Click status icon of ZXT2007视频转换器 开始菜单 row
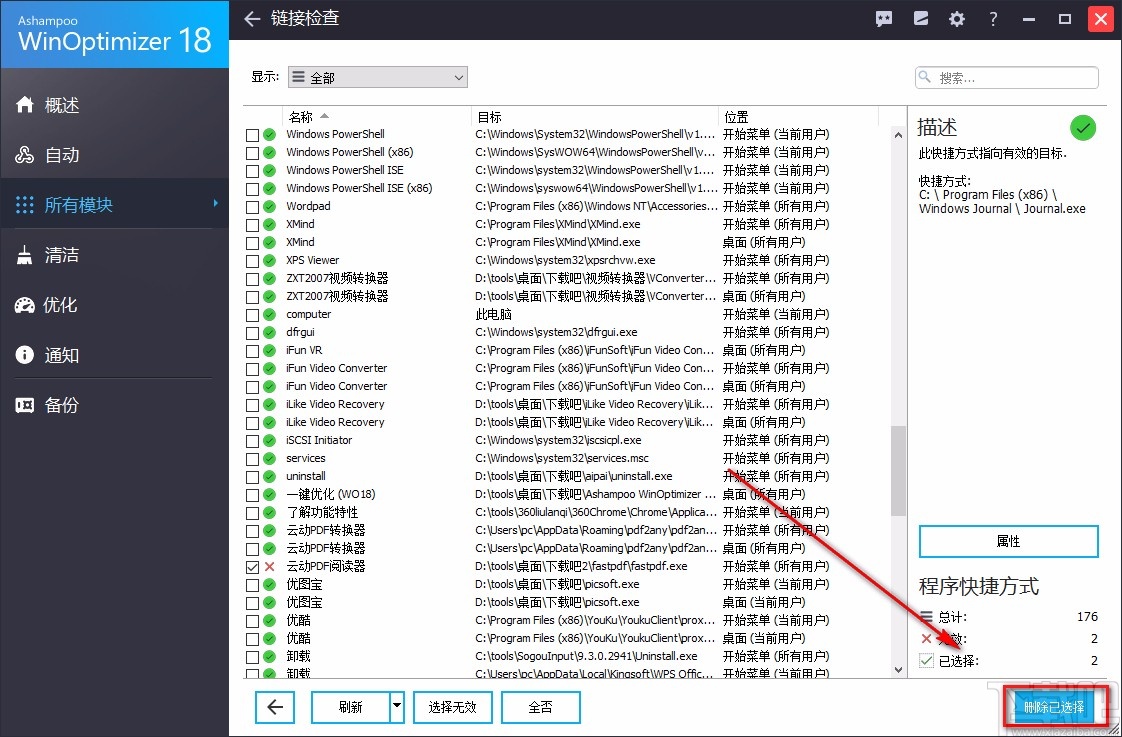The image size is (1122, 737). pyautogui.click(x=269, y=278)
